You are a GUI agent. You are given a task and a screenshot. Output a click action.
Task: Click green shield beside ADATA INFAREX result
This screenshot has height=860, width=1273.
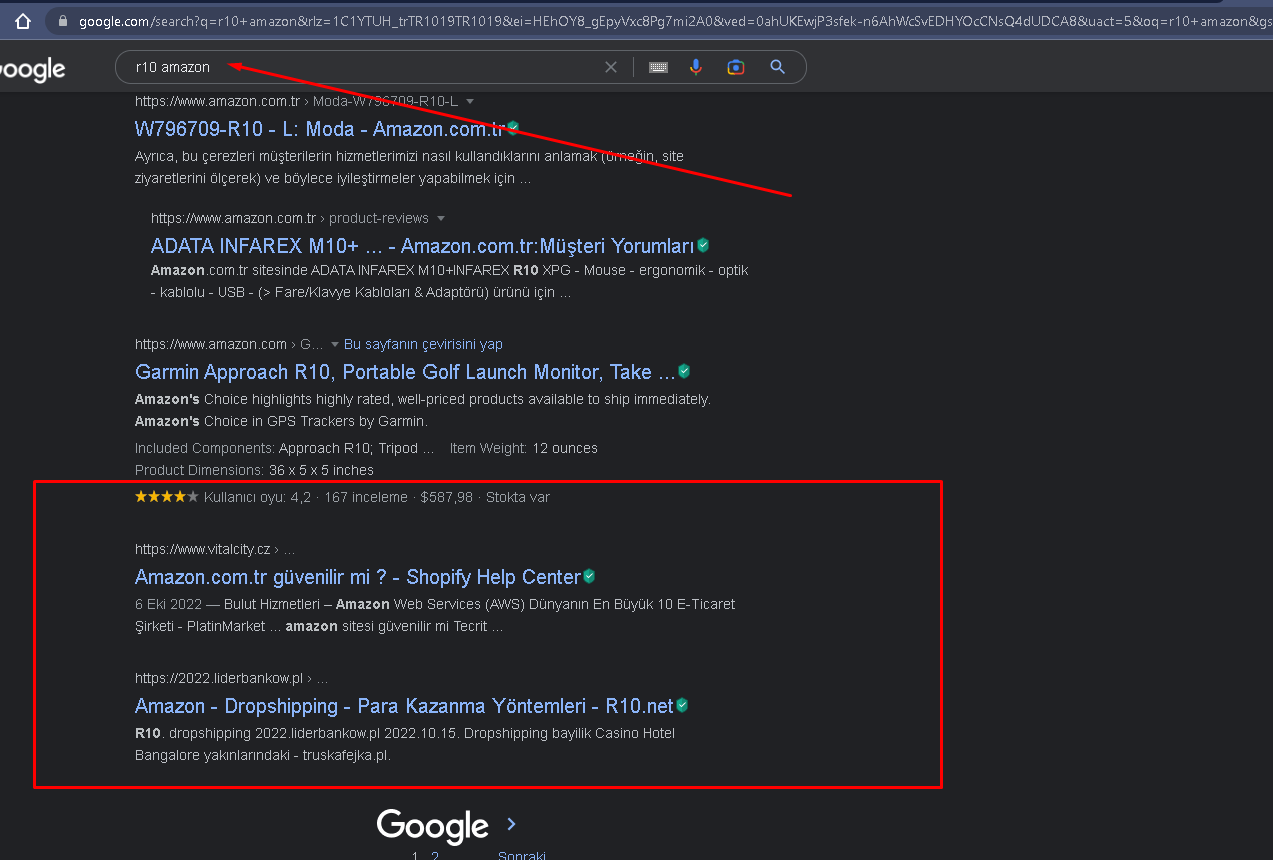(703, 244)
